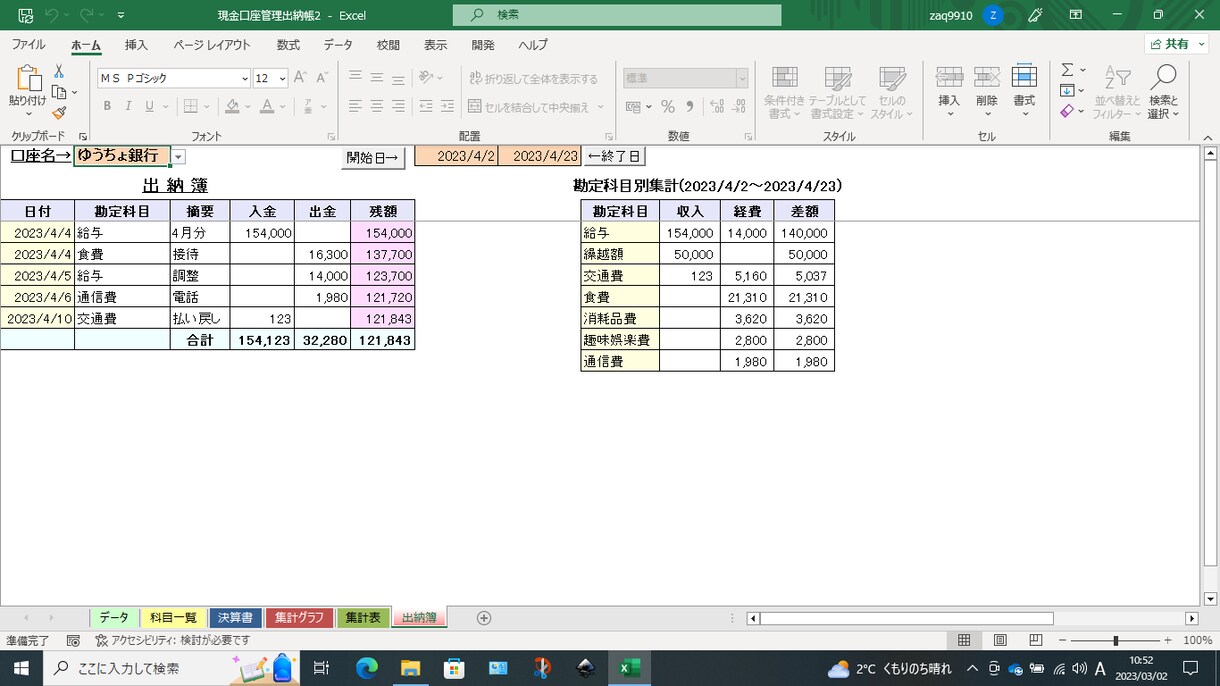
Task: Click the zoom slider handle
Action: (1115, 640)
